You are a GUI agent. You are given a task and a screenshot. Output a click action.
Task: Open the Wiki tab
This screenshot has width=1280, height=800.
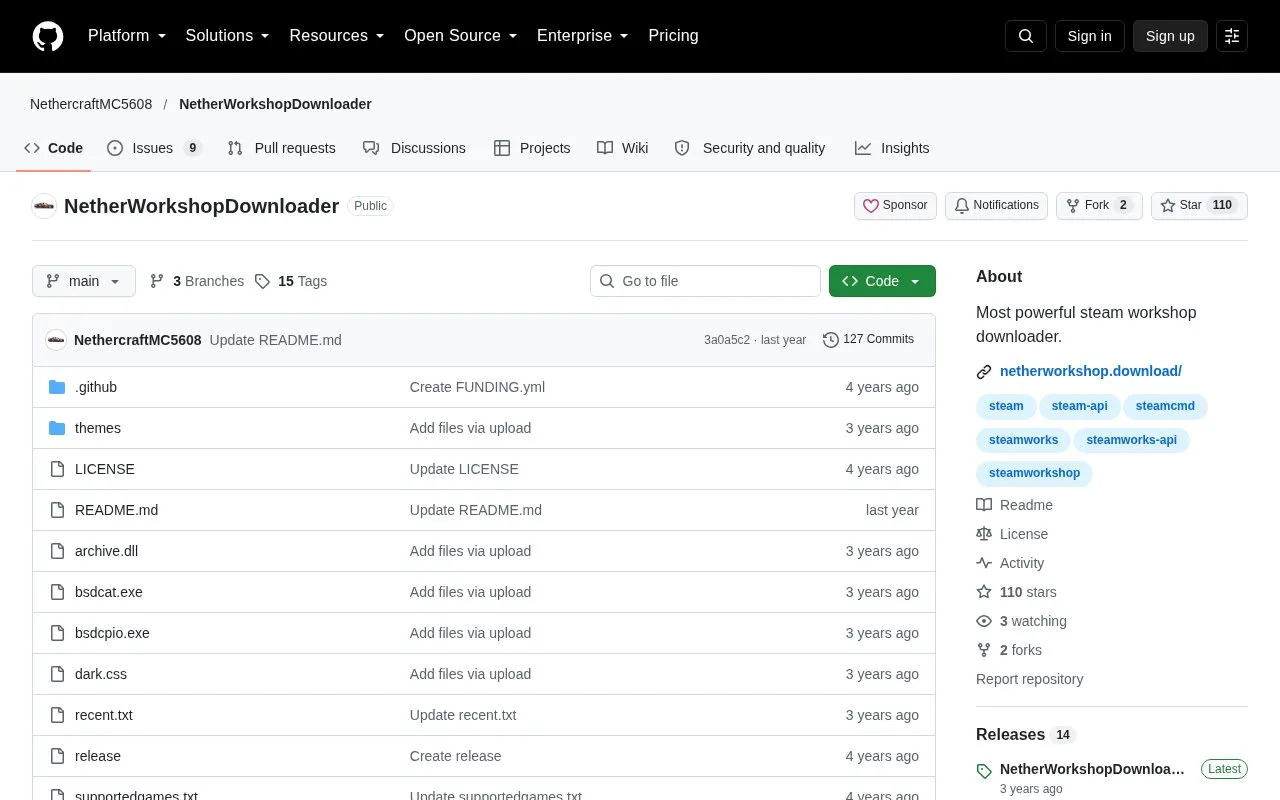click(623, 148)
